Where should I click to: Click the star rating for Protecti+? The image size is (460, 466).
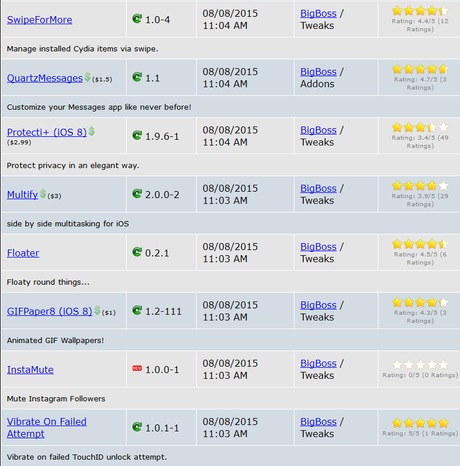[x=420, y=127]
